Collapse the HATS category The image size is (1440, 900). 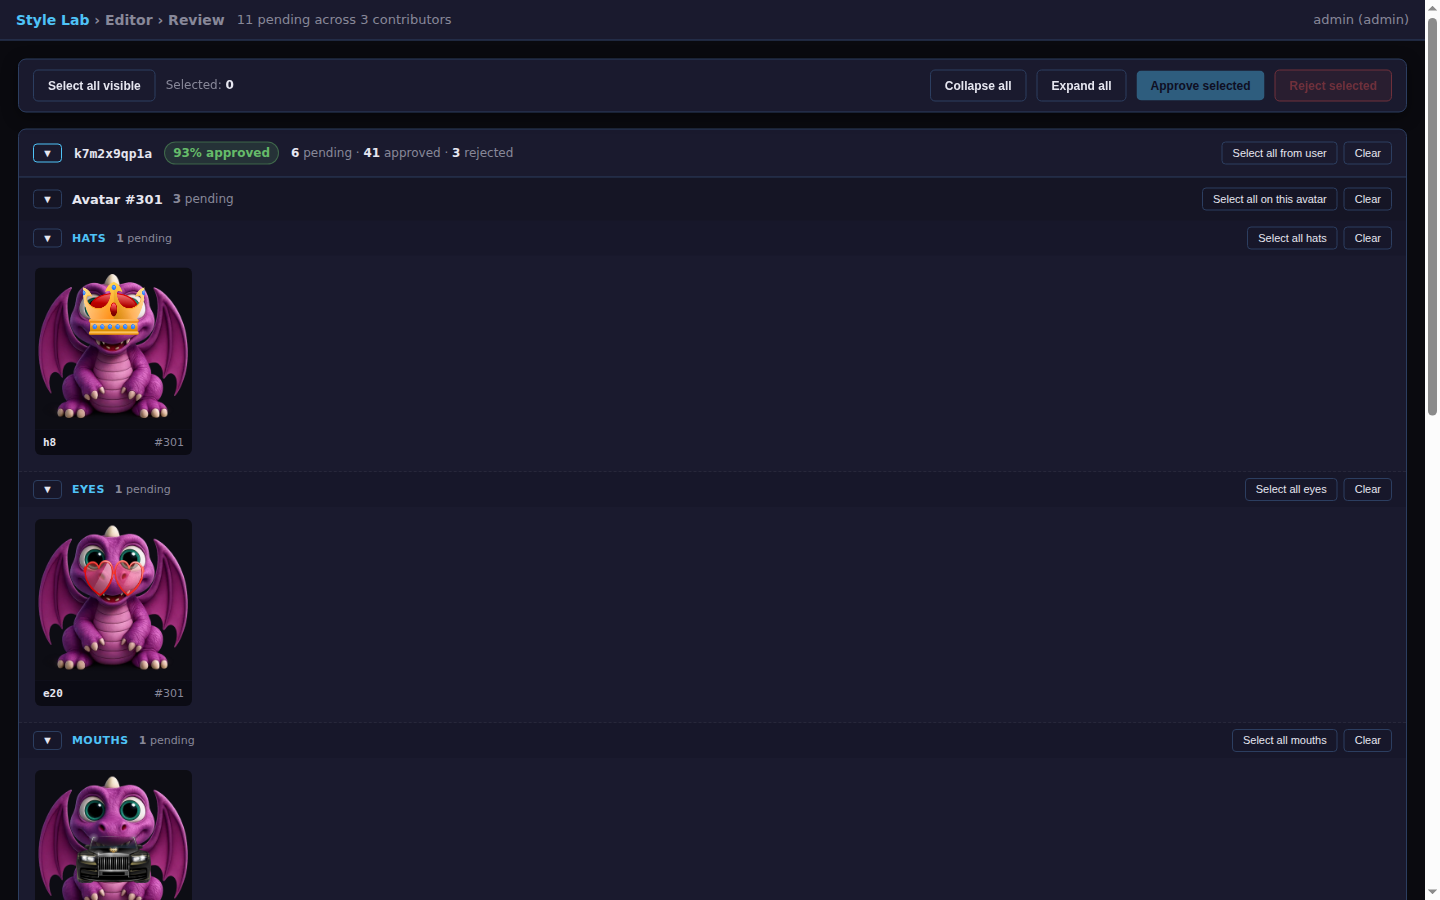pyautogui.click(x=47, y=238)
